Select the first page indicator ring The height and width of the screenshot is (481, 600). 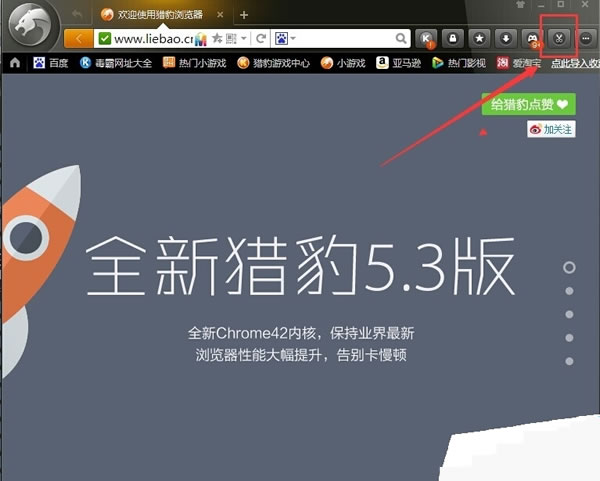tap(569, 267)
